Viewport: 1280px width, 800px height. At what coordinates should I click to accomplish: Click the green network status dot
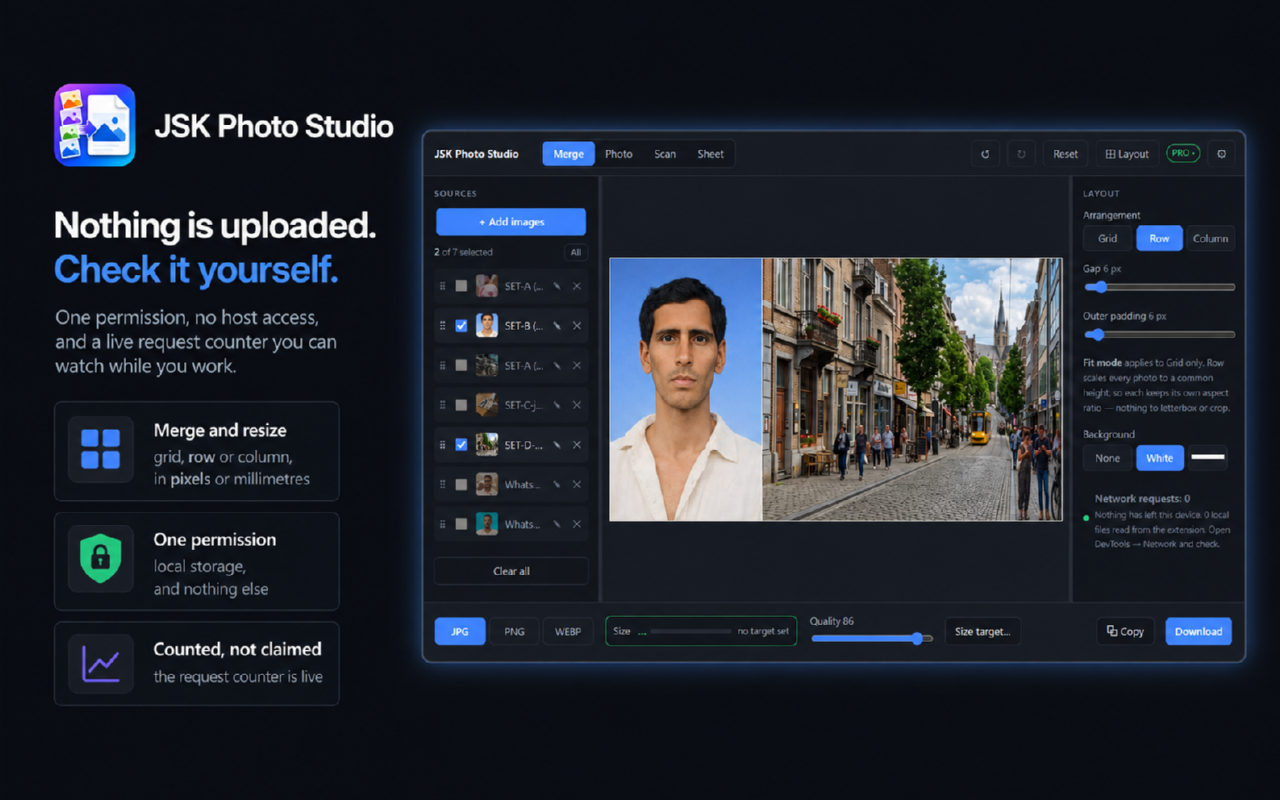(x=1086, y=518)
